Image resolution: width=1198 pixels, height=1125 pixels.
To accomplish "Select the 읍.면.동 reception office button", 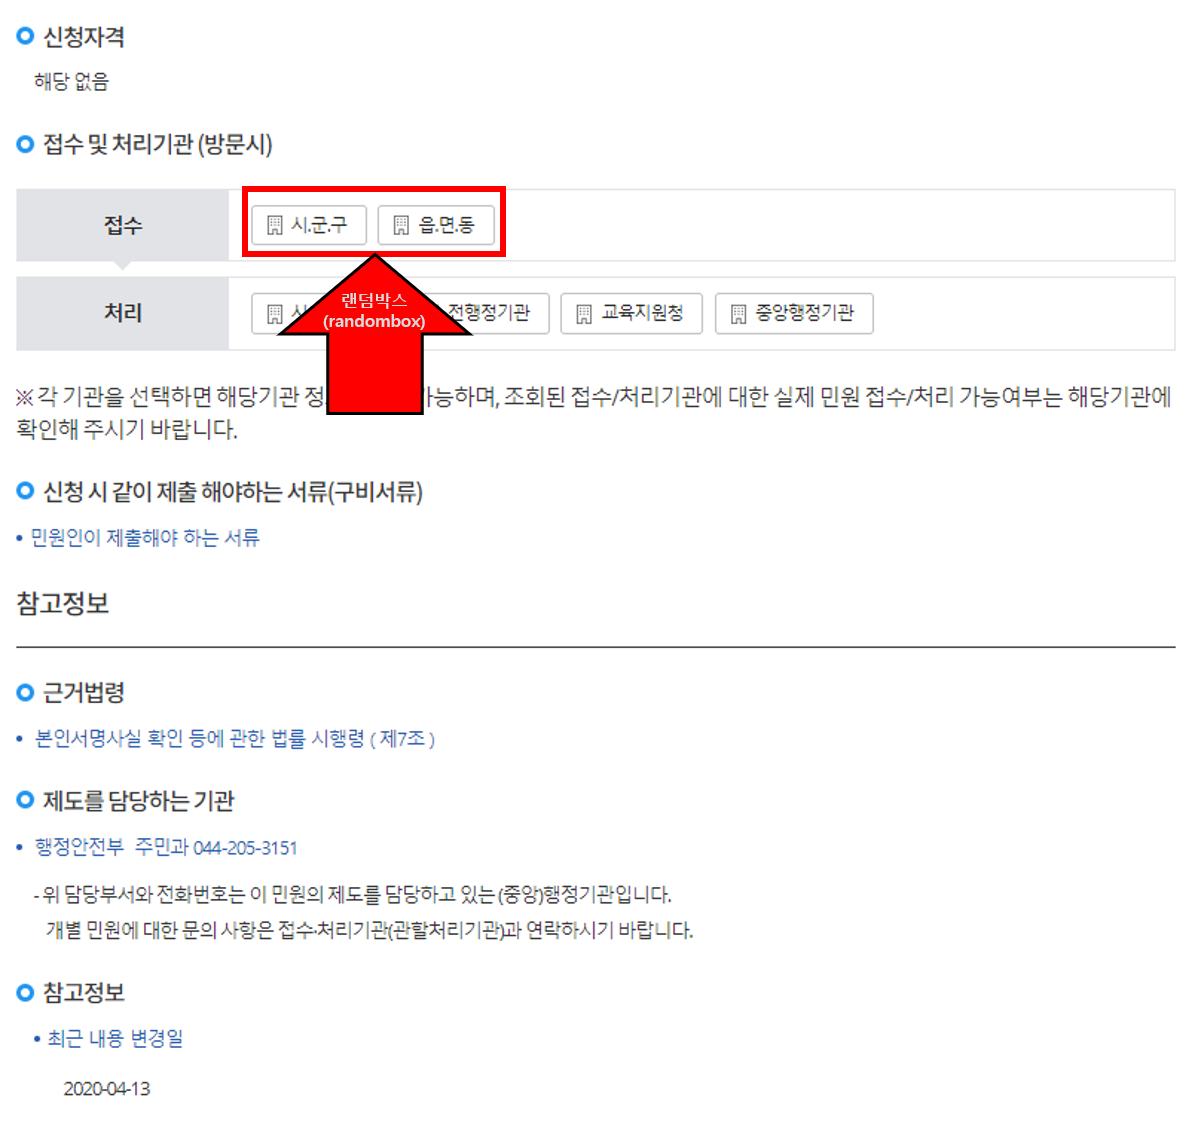I will pyautogui.click(x=438, y=225).
